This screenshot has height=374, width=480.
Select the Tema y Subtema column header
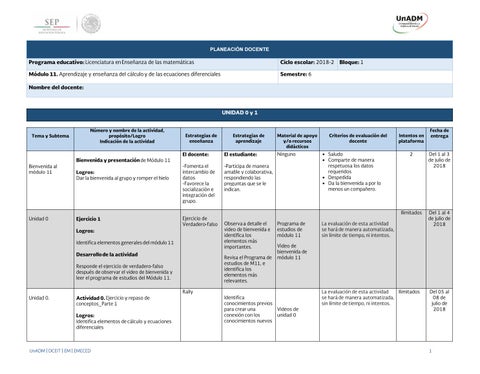pyautogui.click(x=50, y=136)
